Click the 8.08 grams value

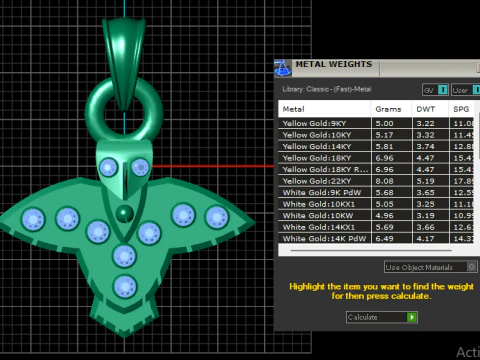pyautogui.click(x=384, y=181)
